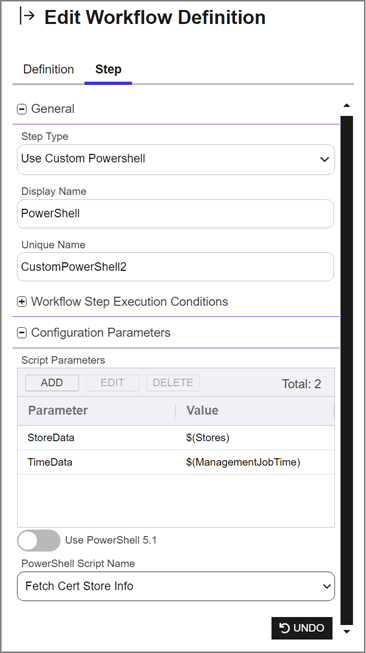The width and height of the screenshot is (366, 653).
Task: Click the DELETE parameter button
Action: (x=173, y=383)
